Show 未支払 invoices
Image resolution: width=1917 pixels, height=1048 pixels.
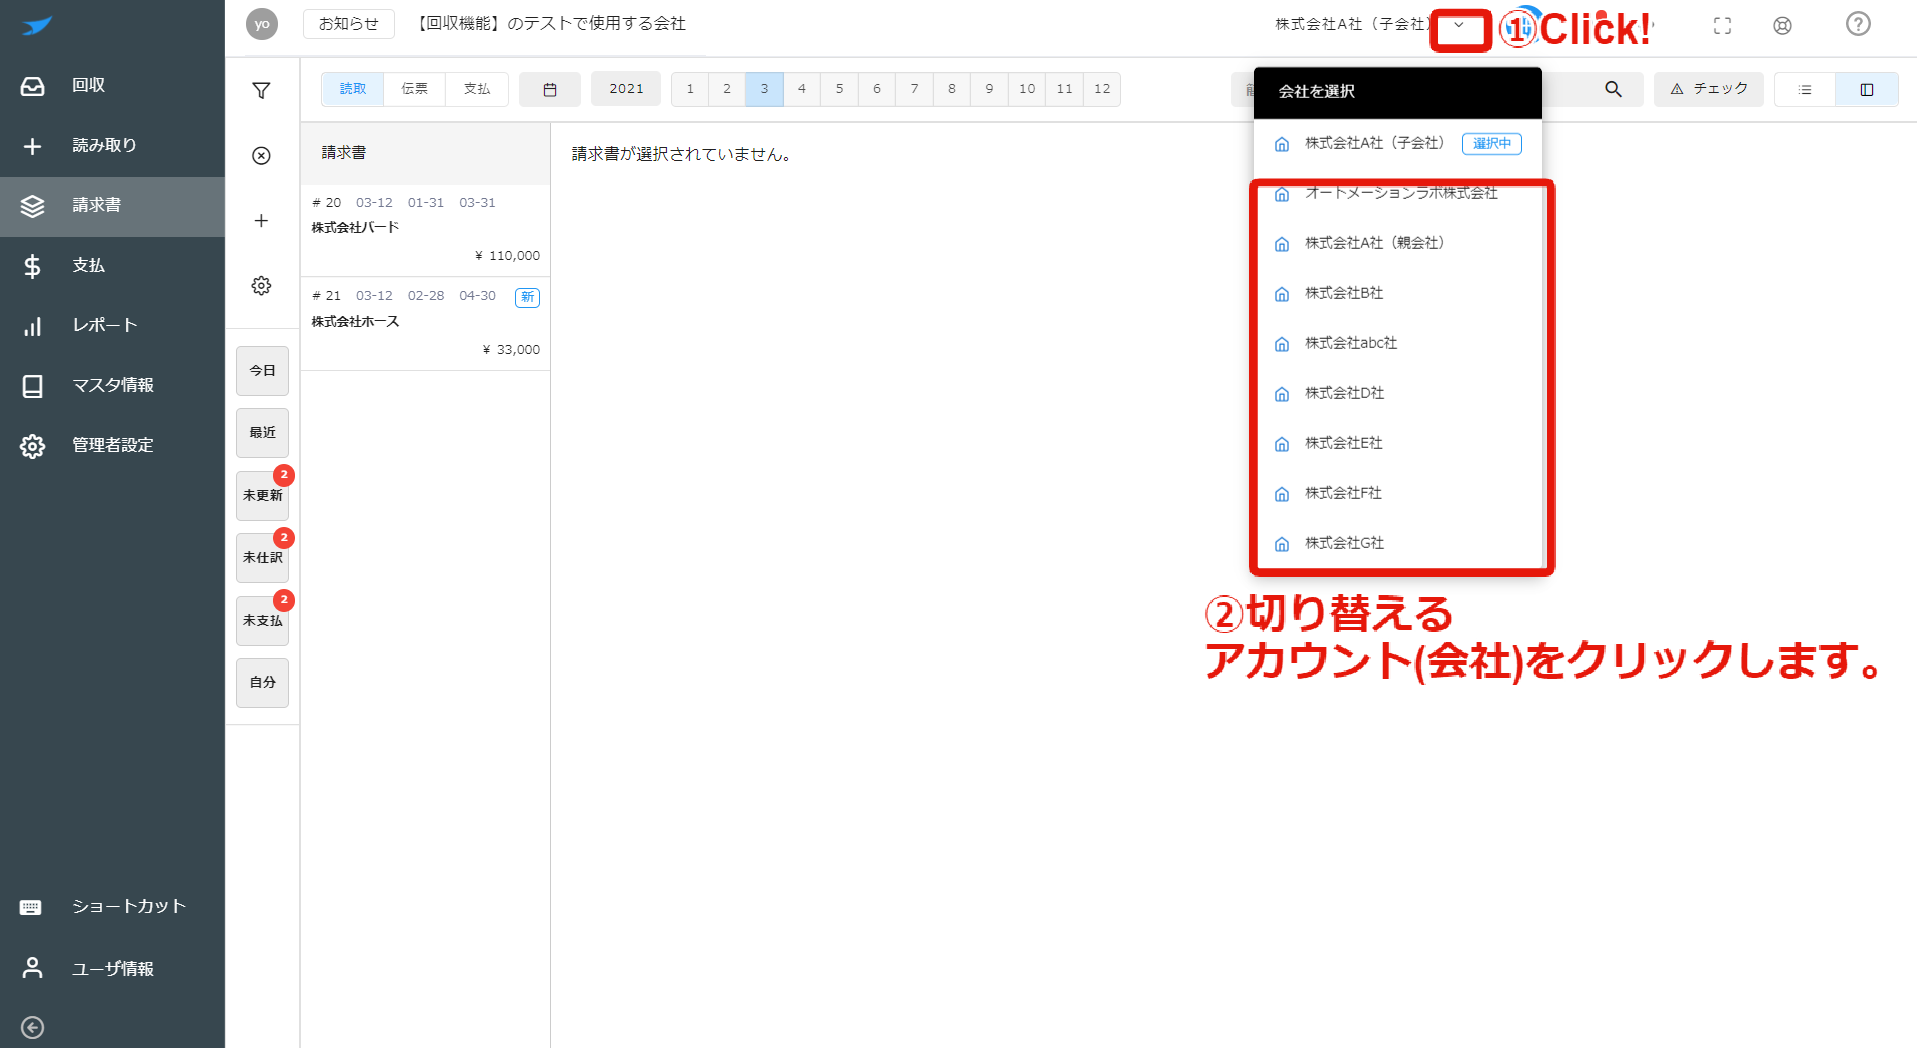point(262,620)
